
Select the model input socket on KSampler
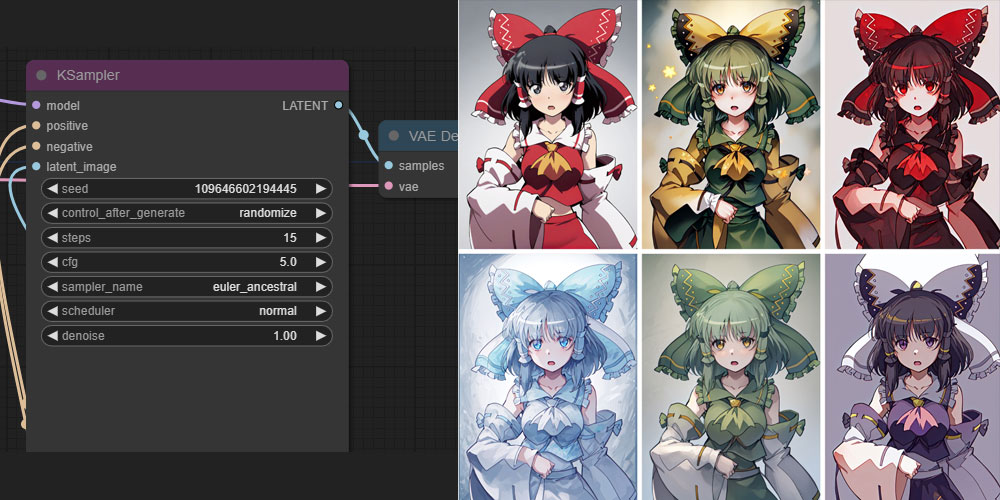(36, 105)
